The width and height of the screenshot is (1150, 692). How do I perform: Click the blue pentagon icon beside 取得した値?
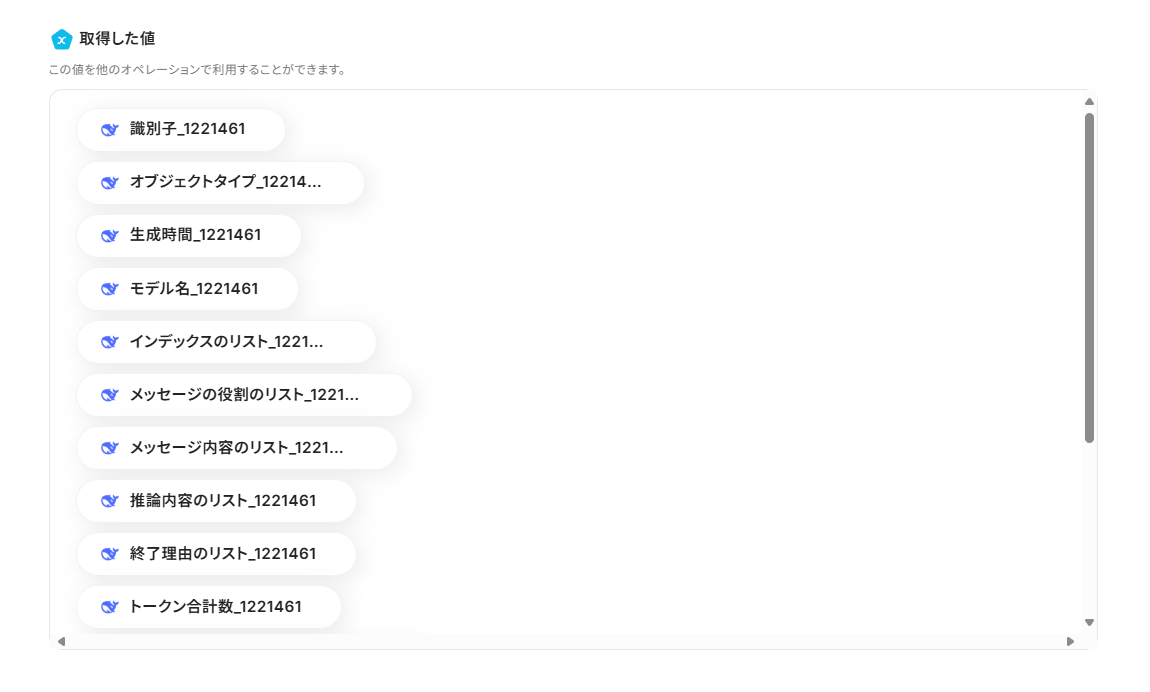62,39
